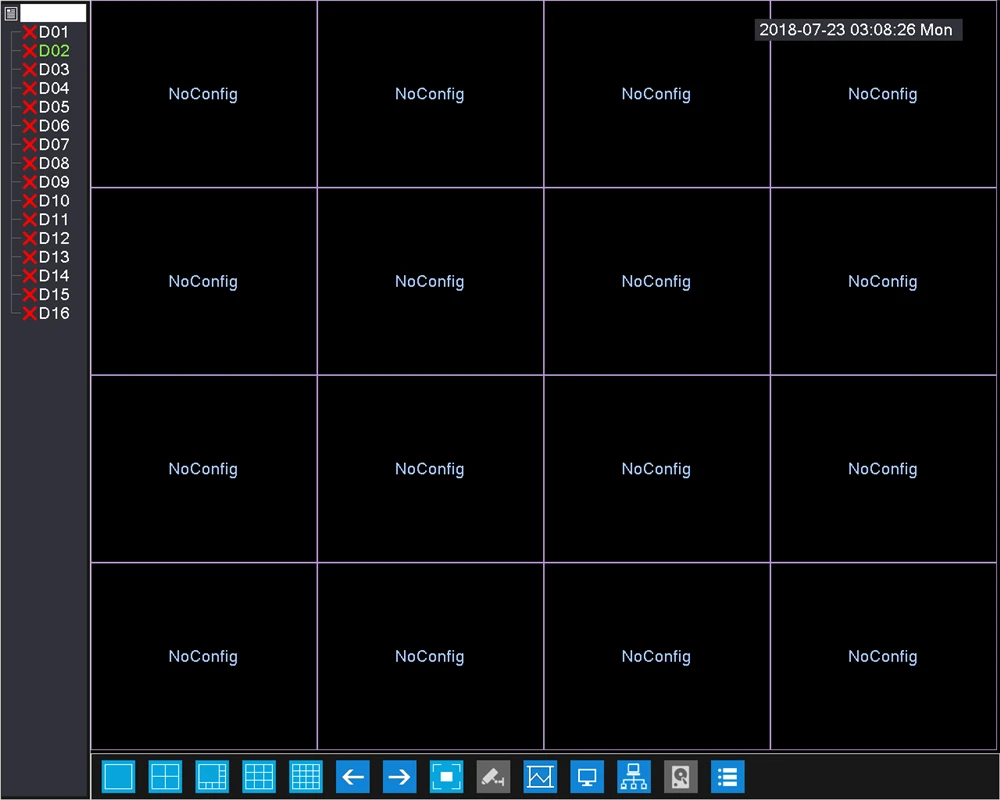Open the monitor display output icon
The image size is (1000, 800).
(587, 776)
